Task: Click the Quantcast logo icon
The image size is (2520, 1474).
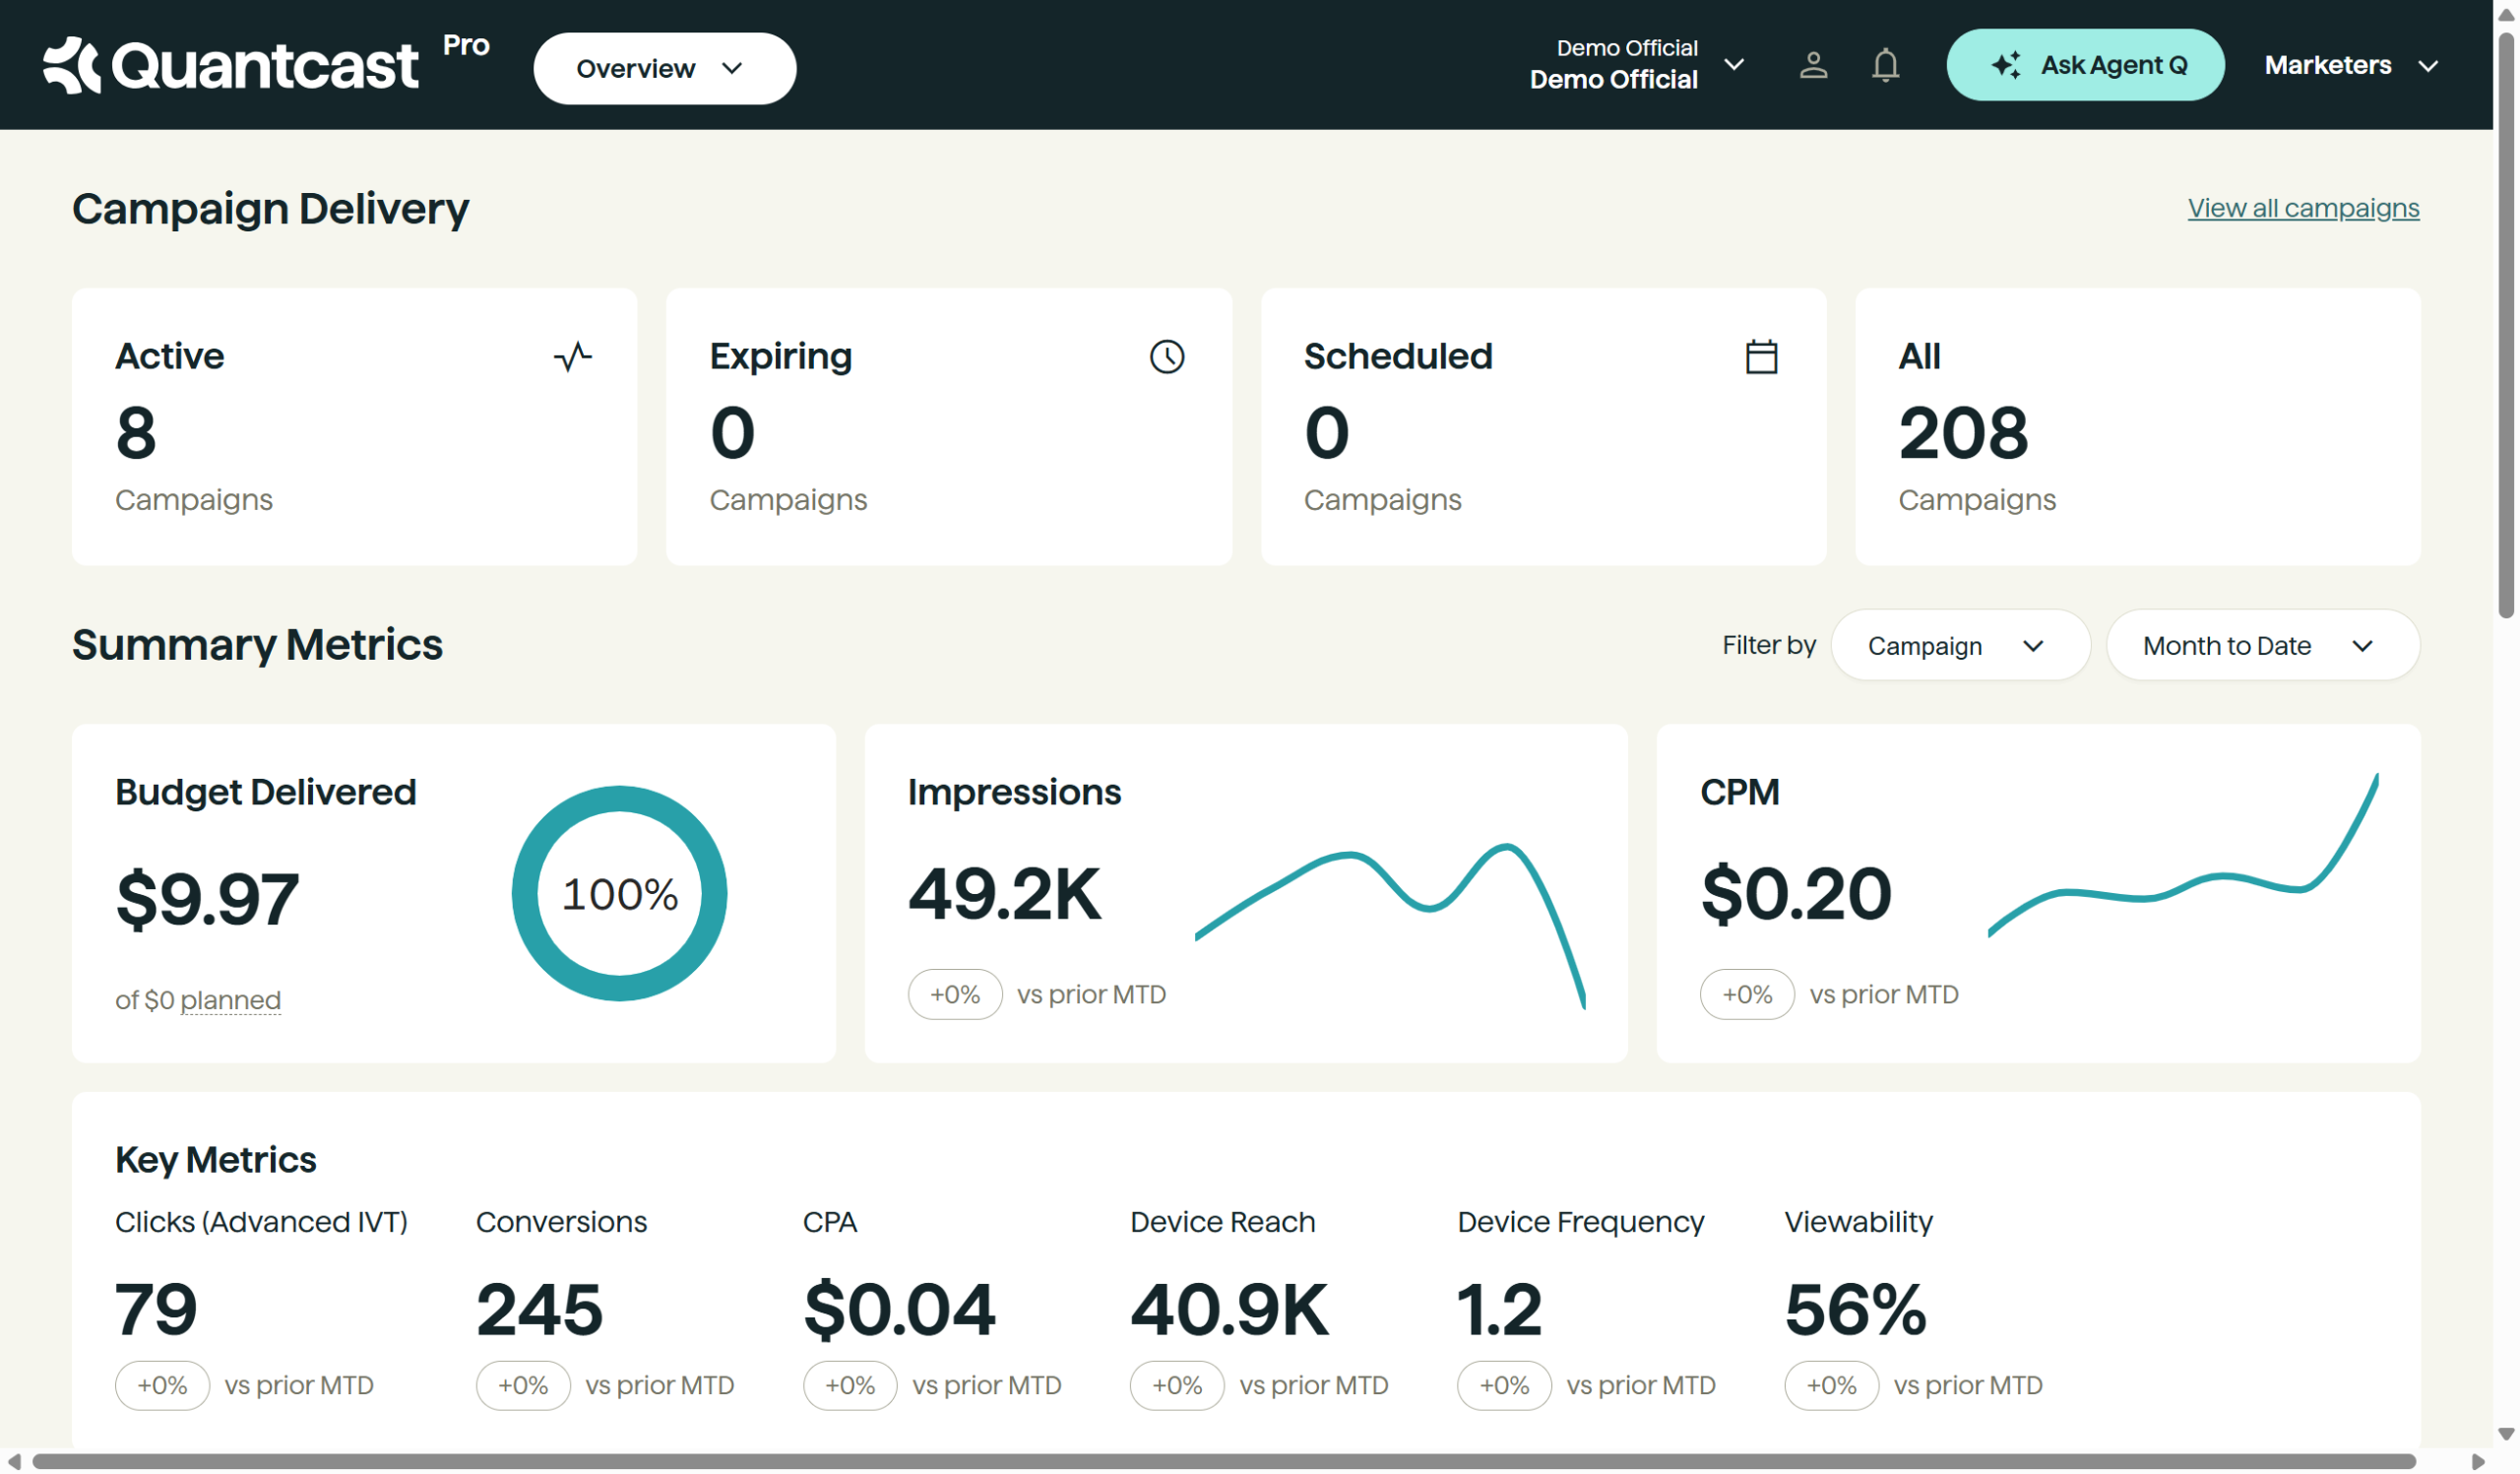Action: pos(72,65)
